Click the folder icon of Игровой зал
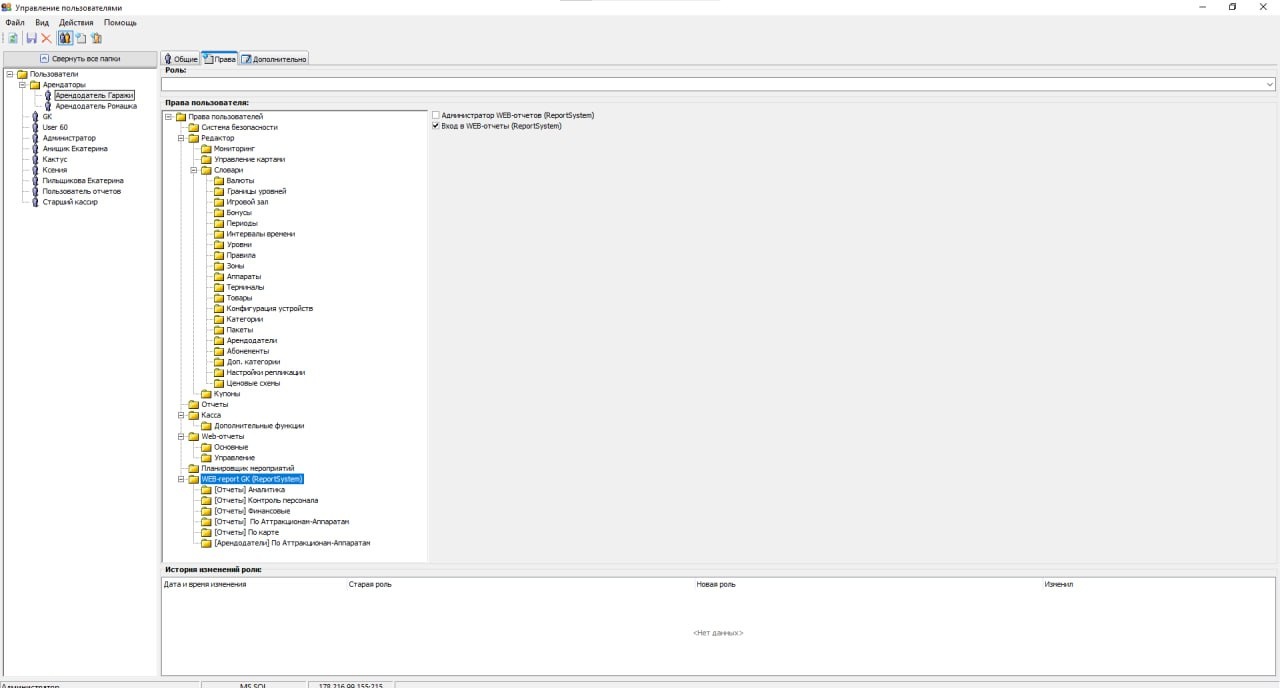 coord(219,202)
